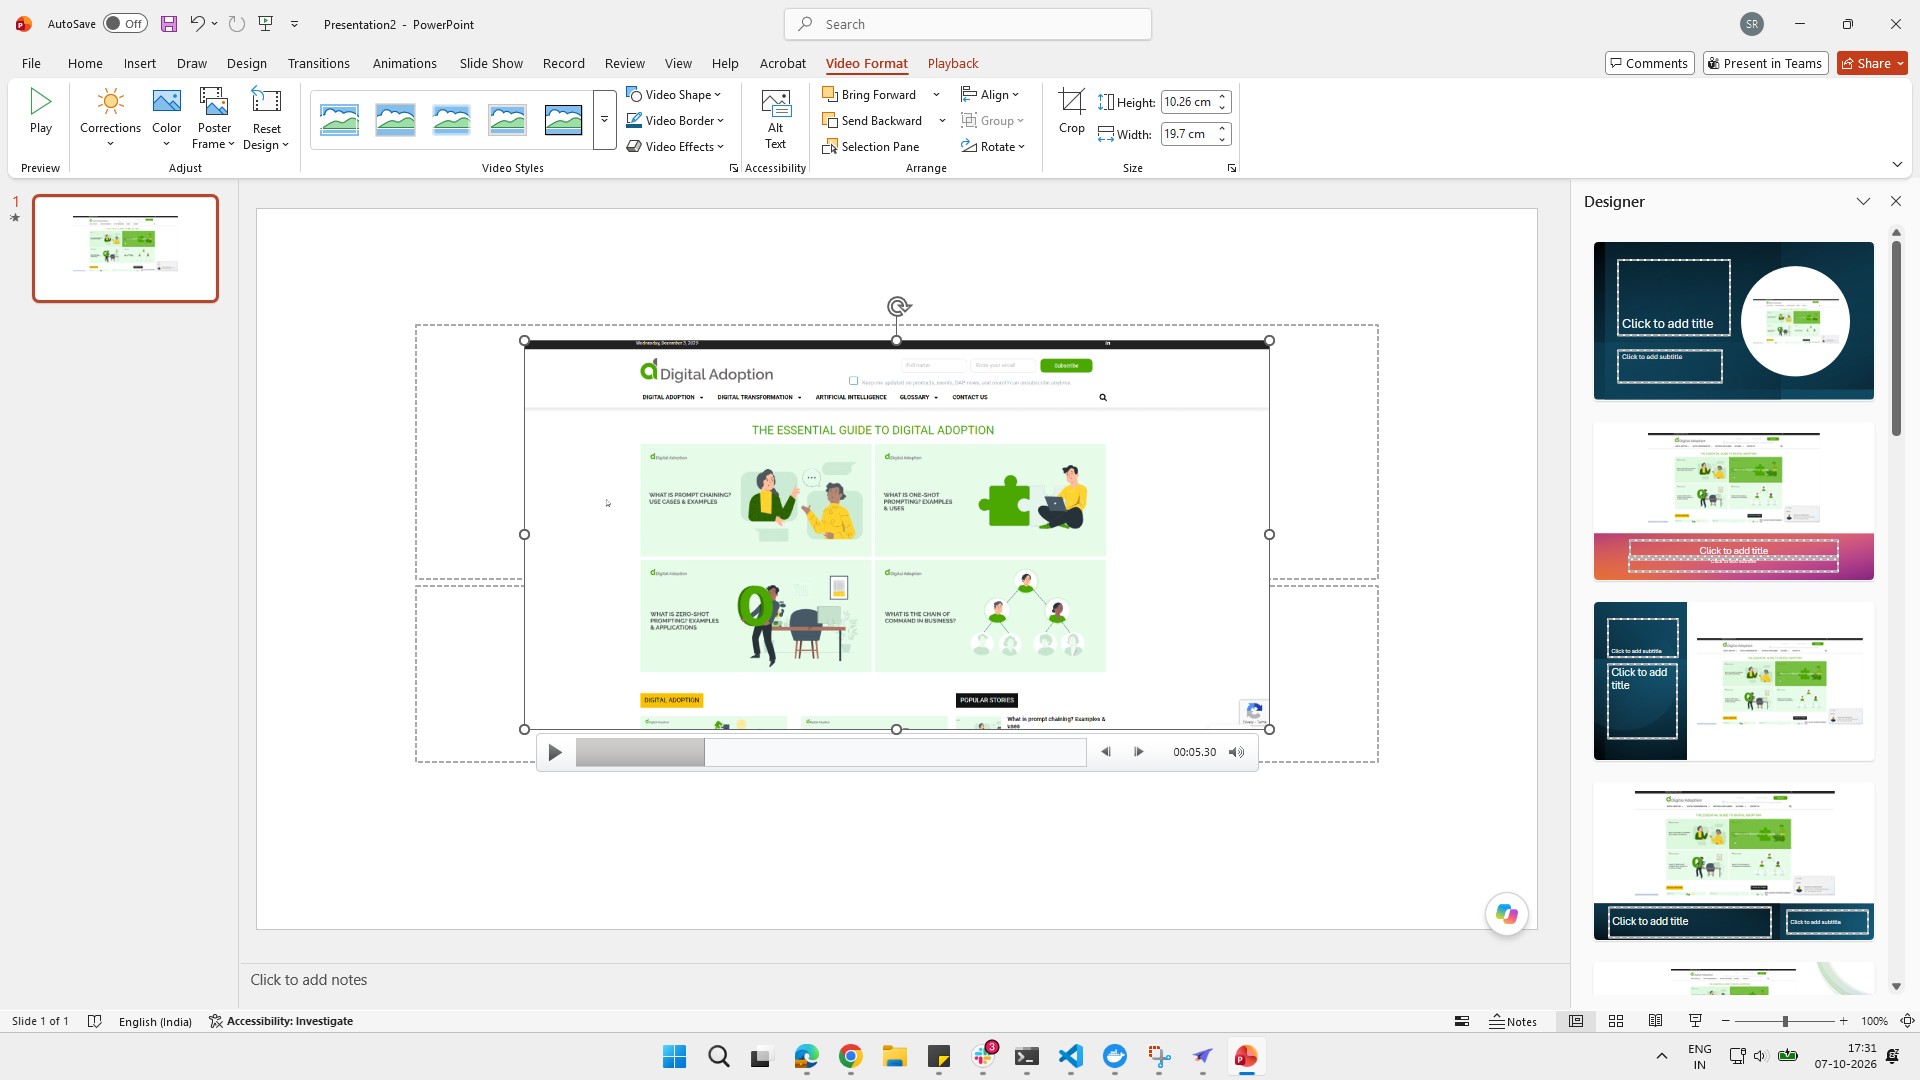This screenshot has width=1920, height=1080.
Task: Click the Corrections sun icon
Action: pos(111,101)
